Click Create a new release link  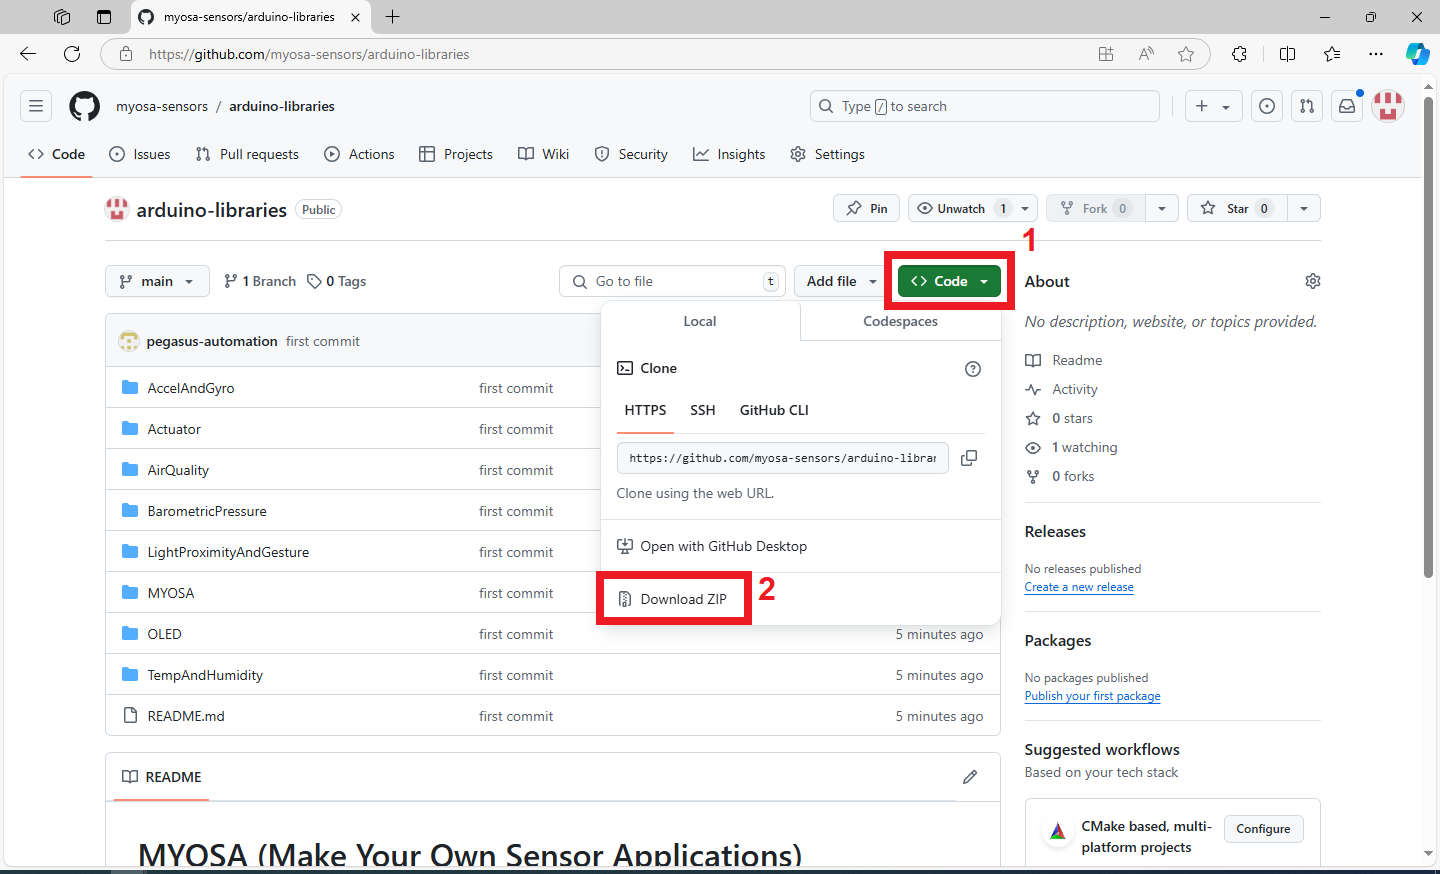click(x=1079, y=587)
